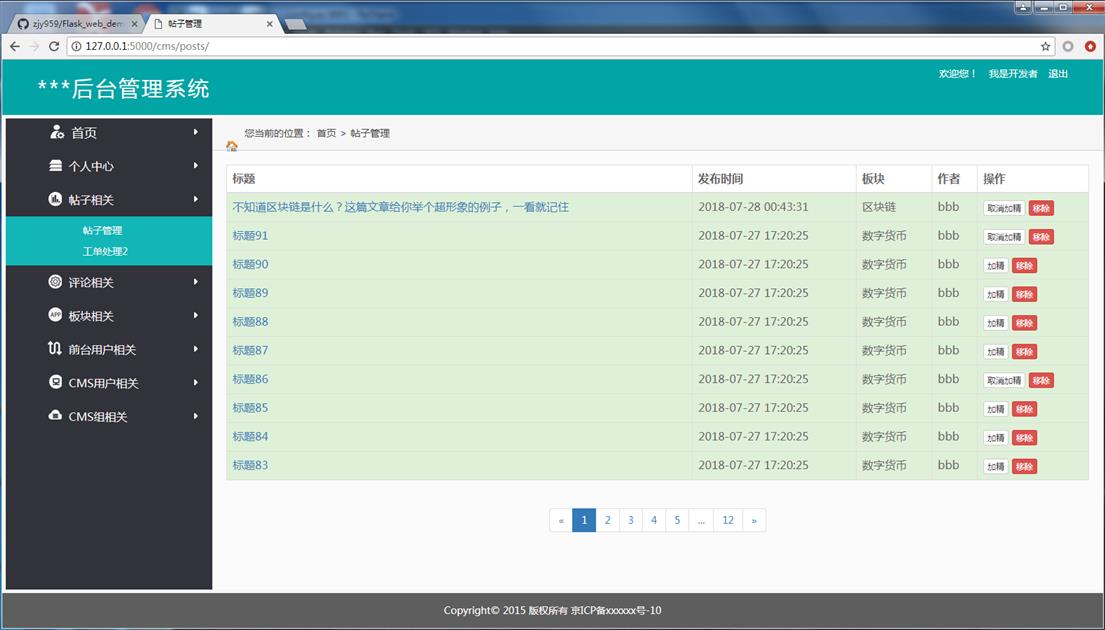Click 加精 for 标题87
The width and height of the screenshot is (1105, 630).
pyautogui.click(x=996, y=352)
